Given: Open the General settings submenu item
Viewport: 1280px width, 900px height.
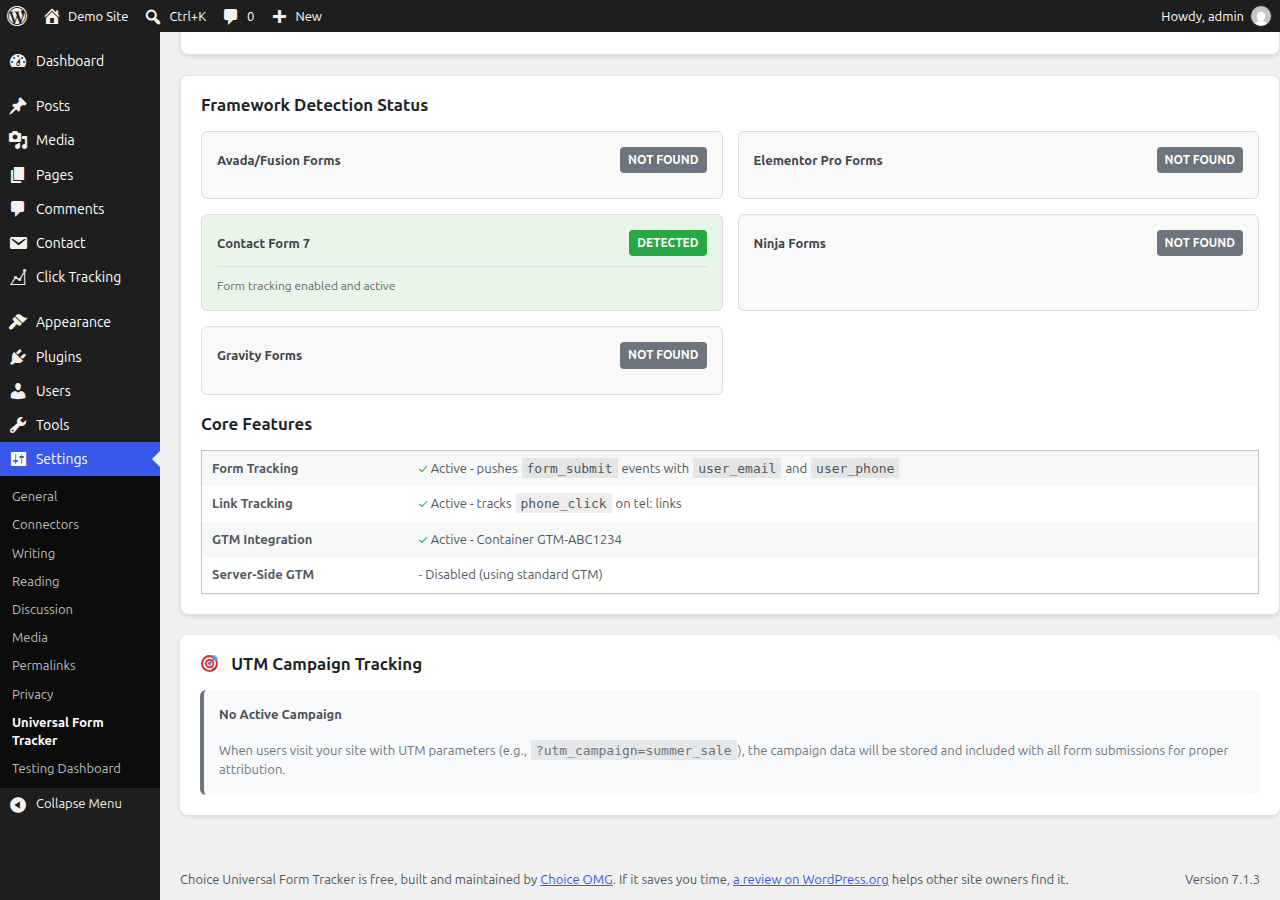Looking at the screenshot, I should pyautogui.click(x=35, y=496).
